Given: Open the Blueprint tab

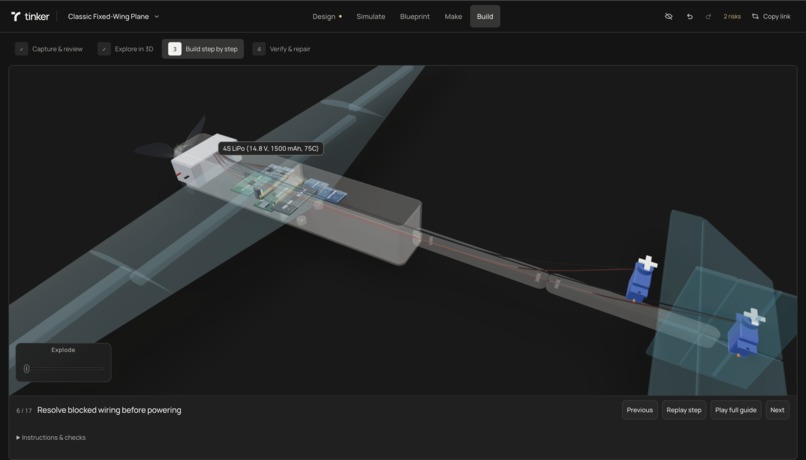Looking at the screenshot, I should (415, 16).
